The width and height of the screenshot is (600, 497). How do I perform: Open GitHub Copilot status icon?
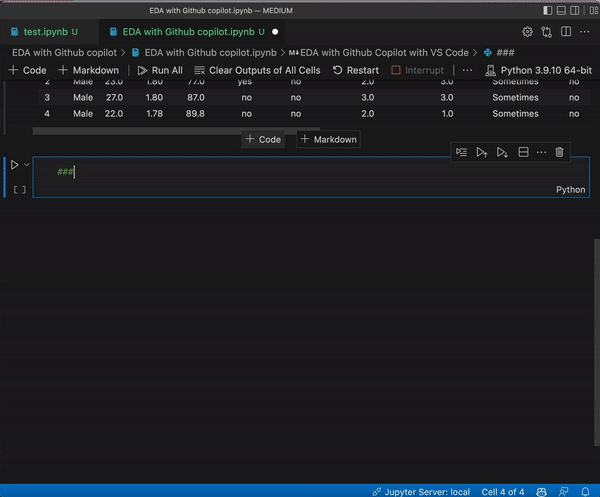coord(541,492)
